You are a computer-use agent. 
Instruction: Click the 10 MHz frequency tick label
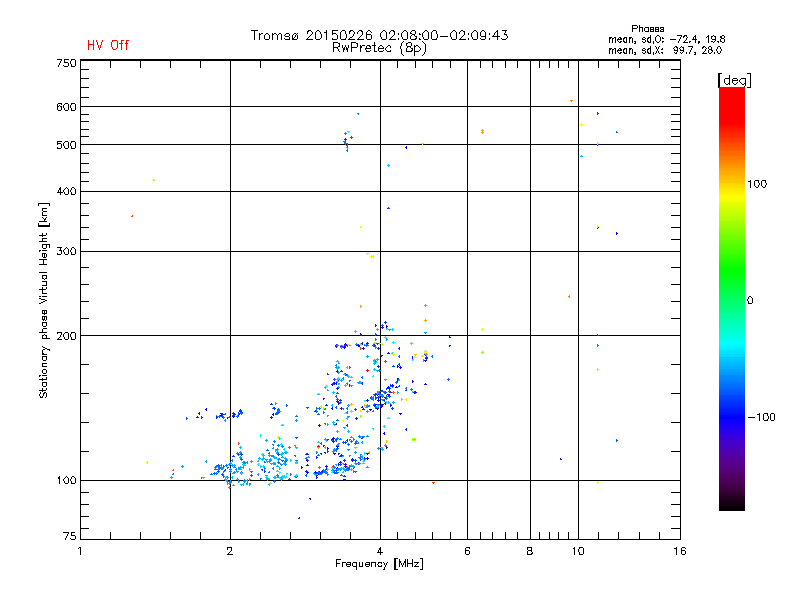pos(578,551)
